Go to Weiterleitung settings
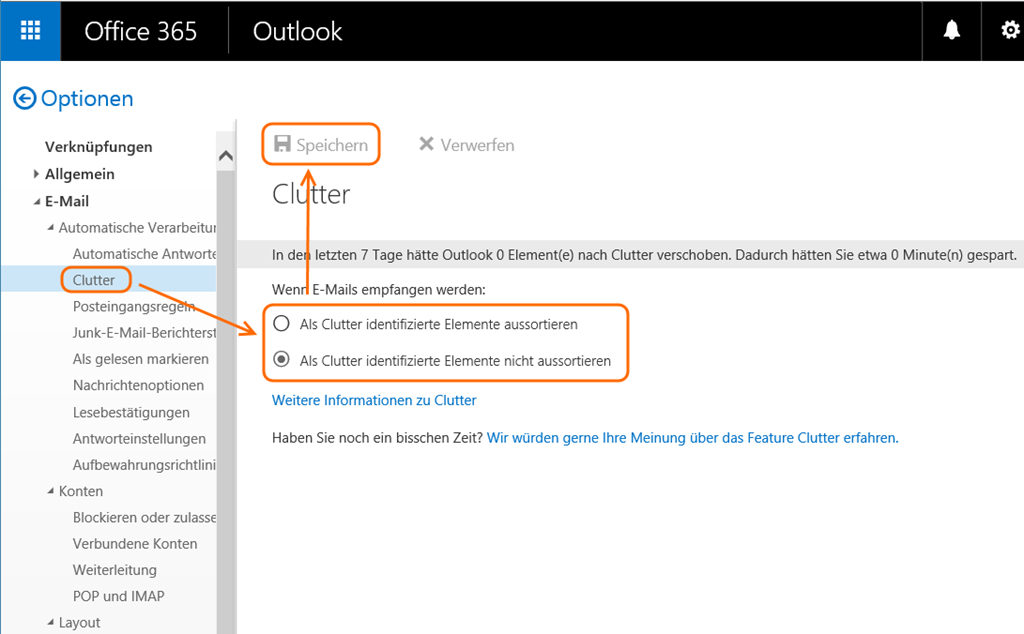This screenshot has width=1024, height=634. point(114,570)
